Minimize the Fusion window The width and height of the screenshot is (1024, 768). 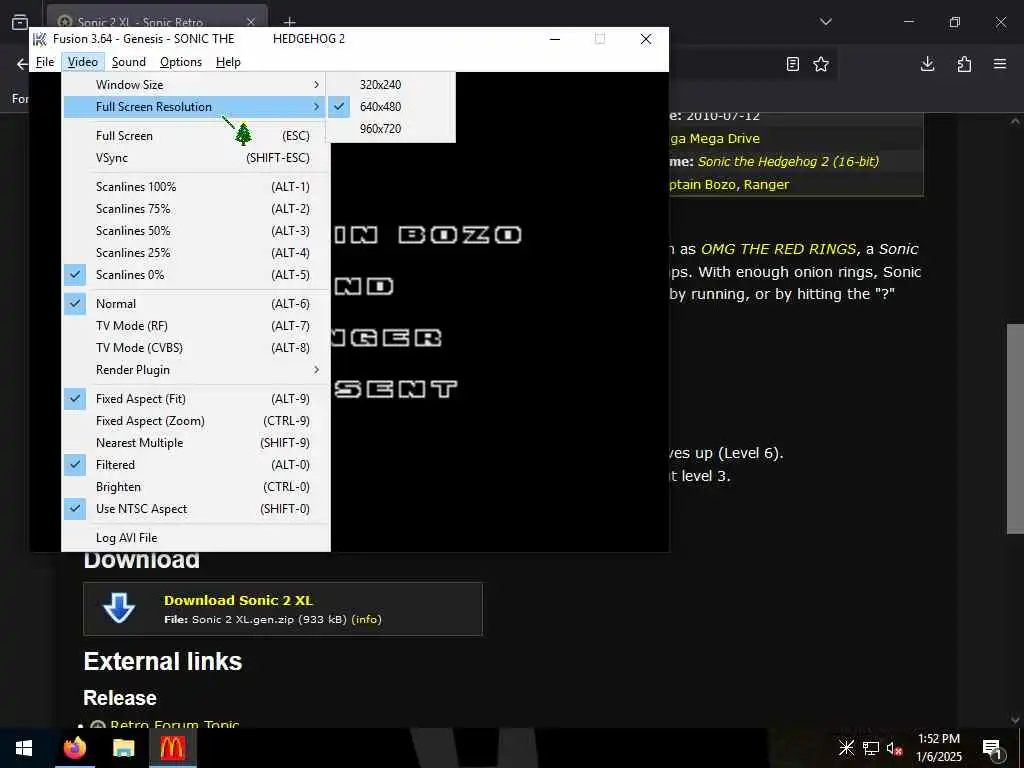pyautogui.click(x=555, y=39)
